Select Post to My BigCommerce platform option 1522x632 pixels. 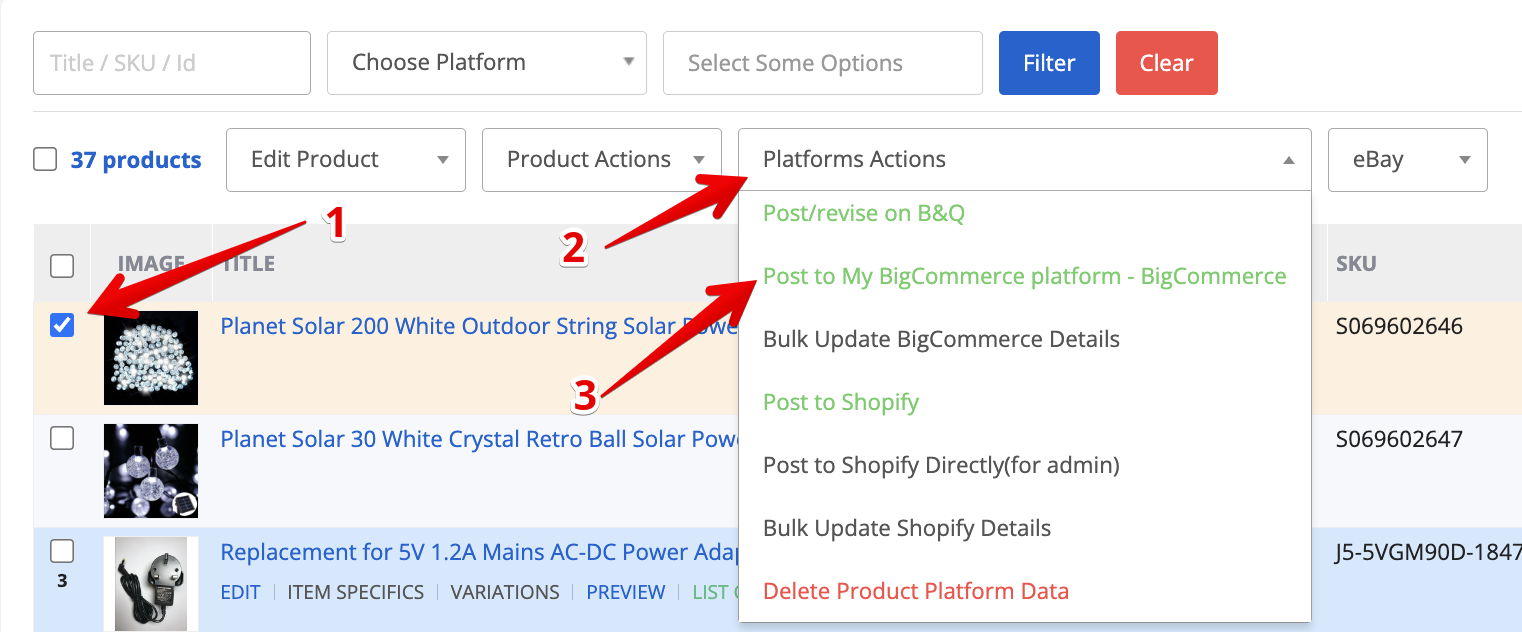pyautogui.click(x=1024, y=276)
